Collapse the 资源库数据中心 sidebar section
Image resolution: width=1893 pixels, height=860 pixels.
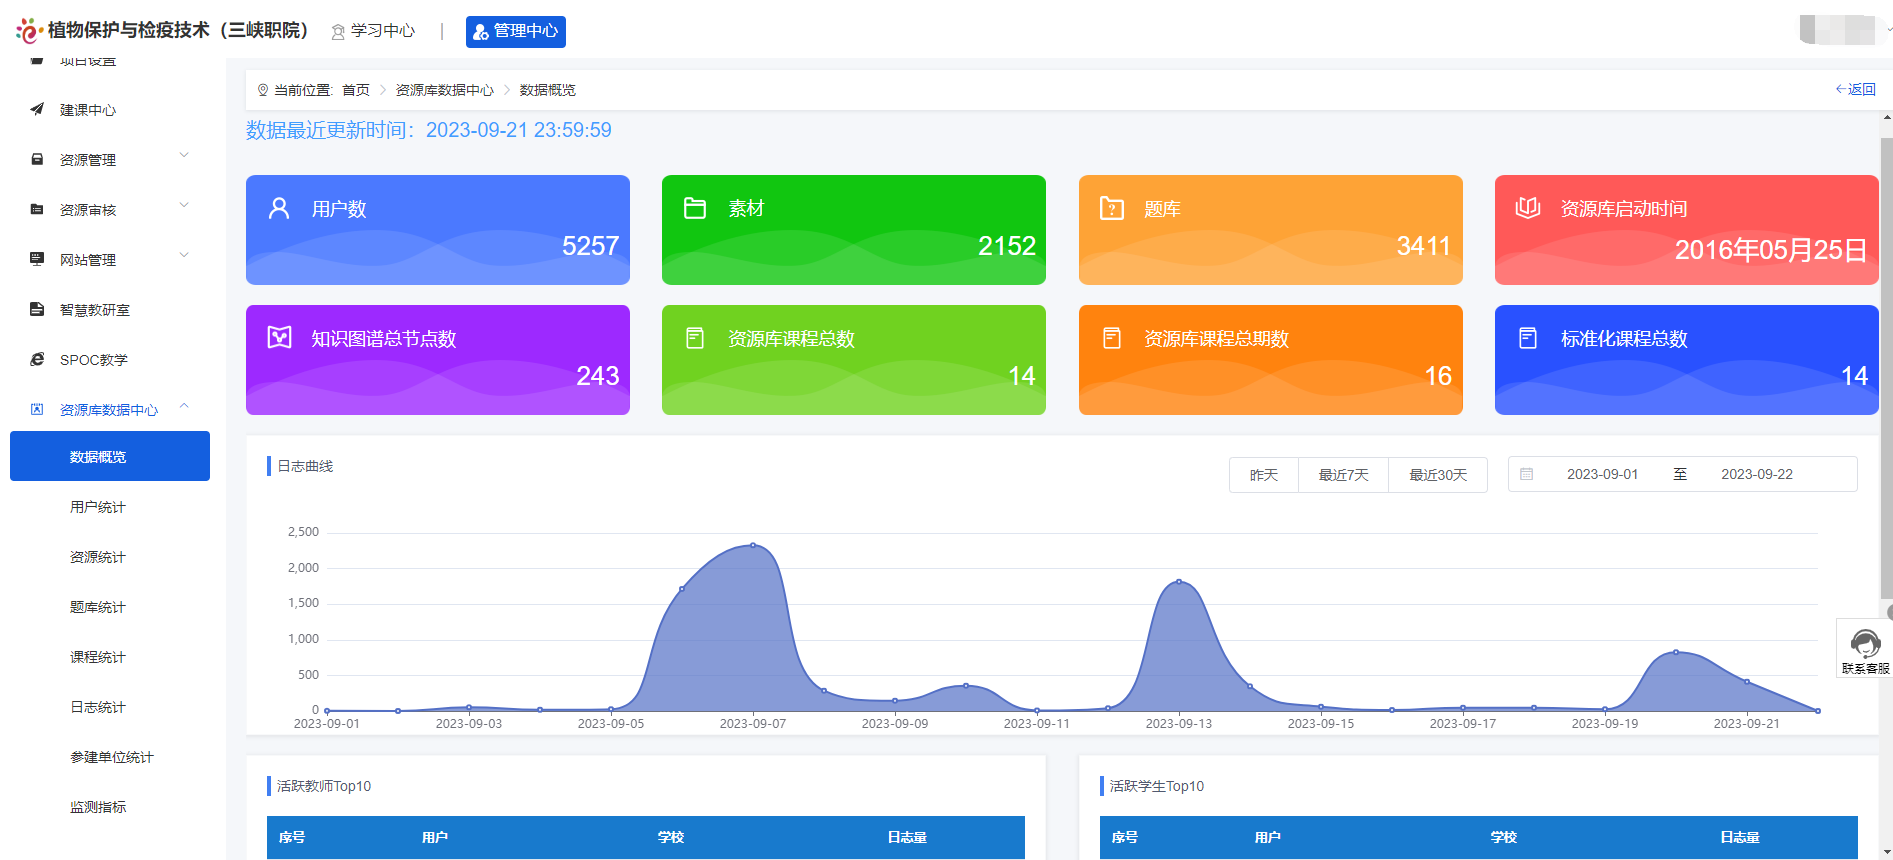tap(184, 406)
